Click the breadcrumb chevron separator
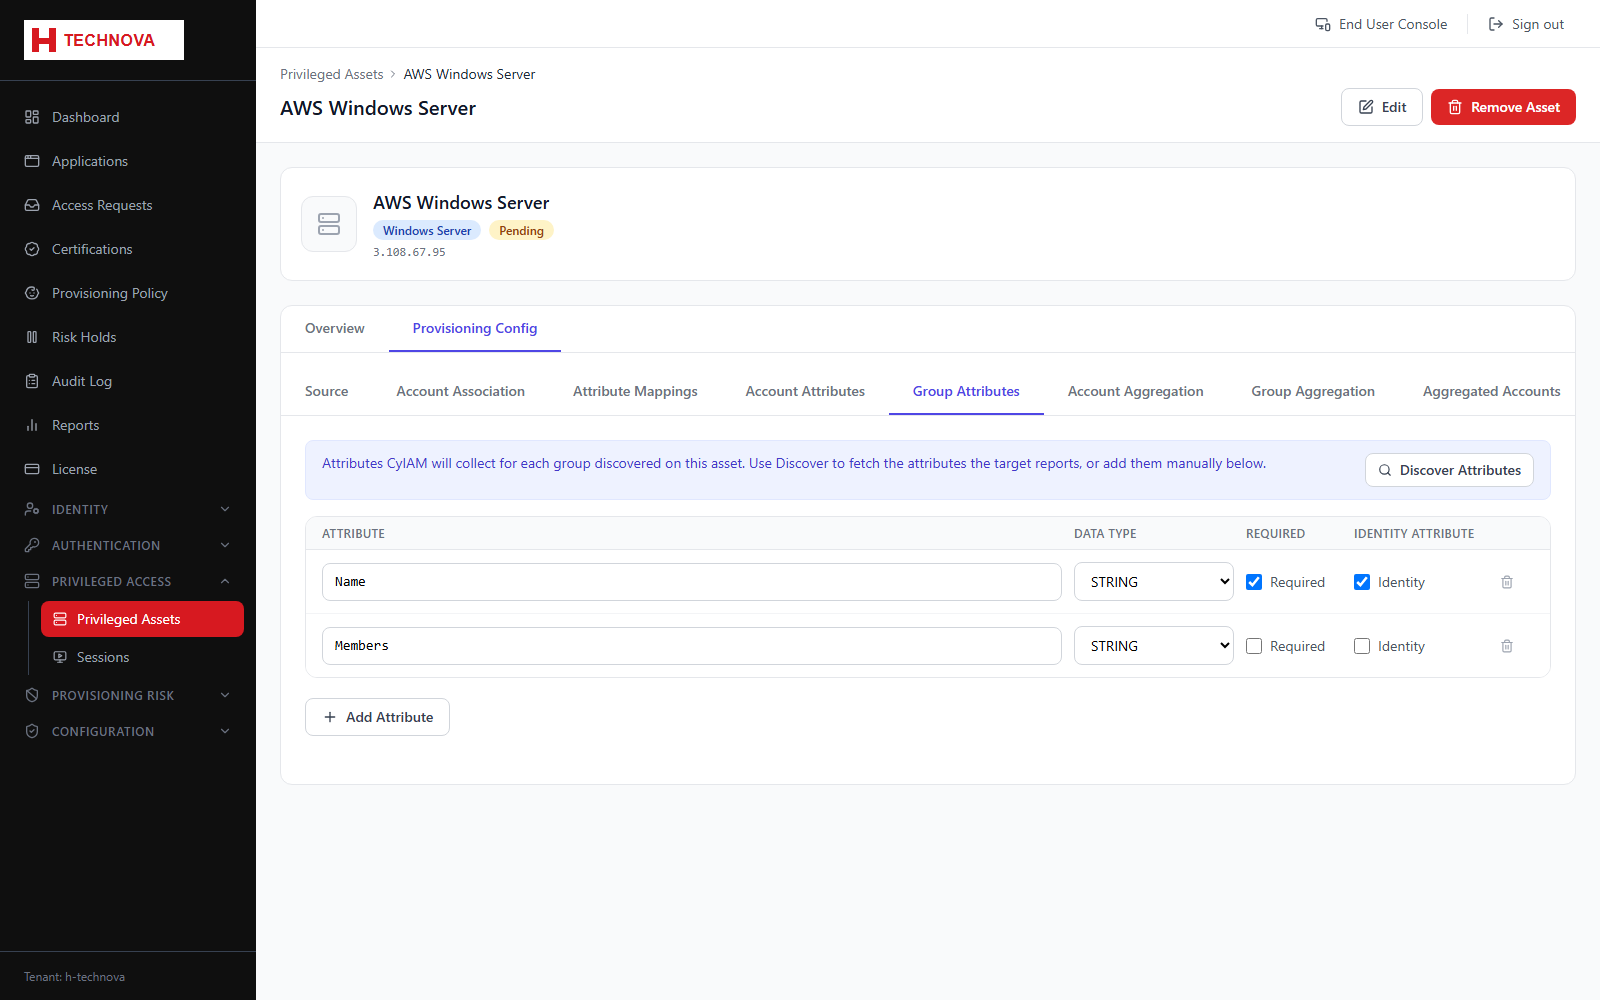Viewport: 1600px width, 1000px height. (393, 74)
